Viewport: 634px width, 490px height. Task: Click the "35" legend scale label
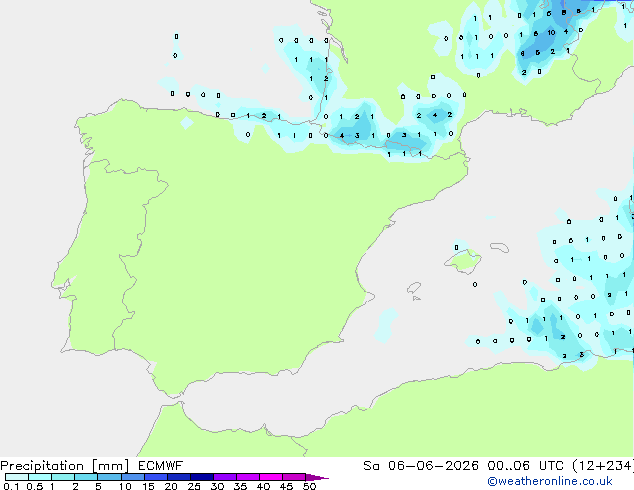240,486
